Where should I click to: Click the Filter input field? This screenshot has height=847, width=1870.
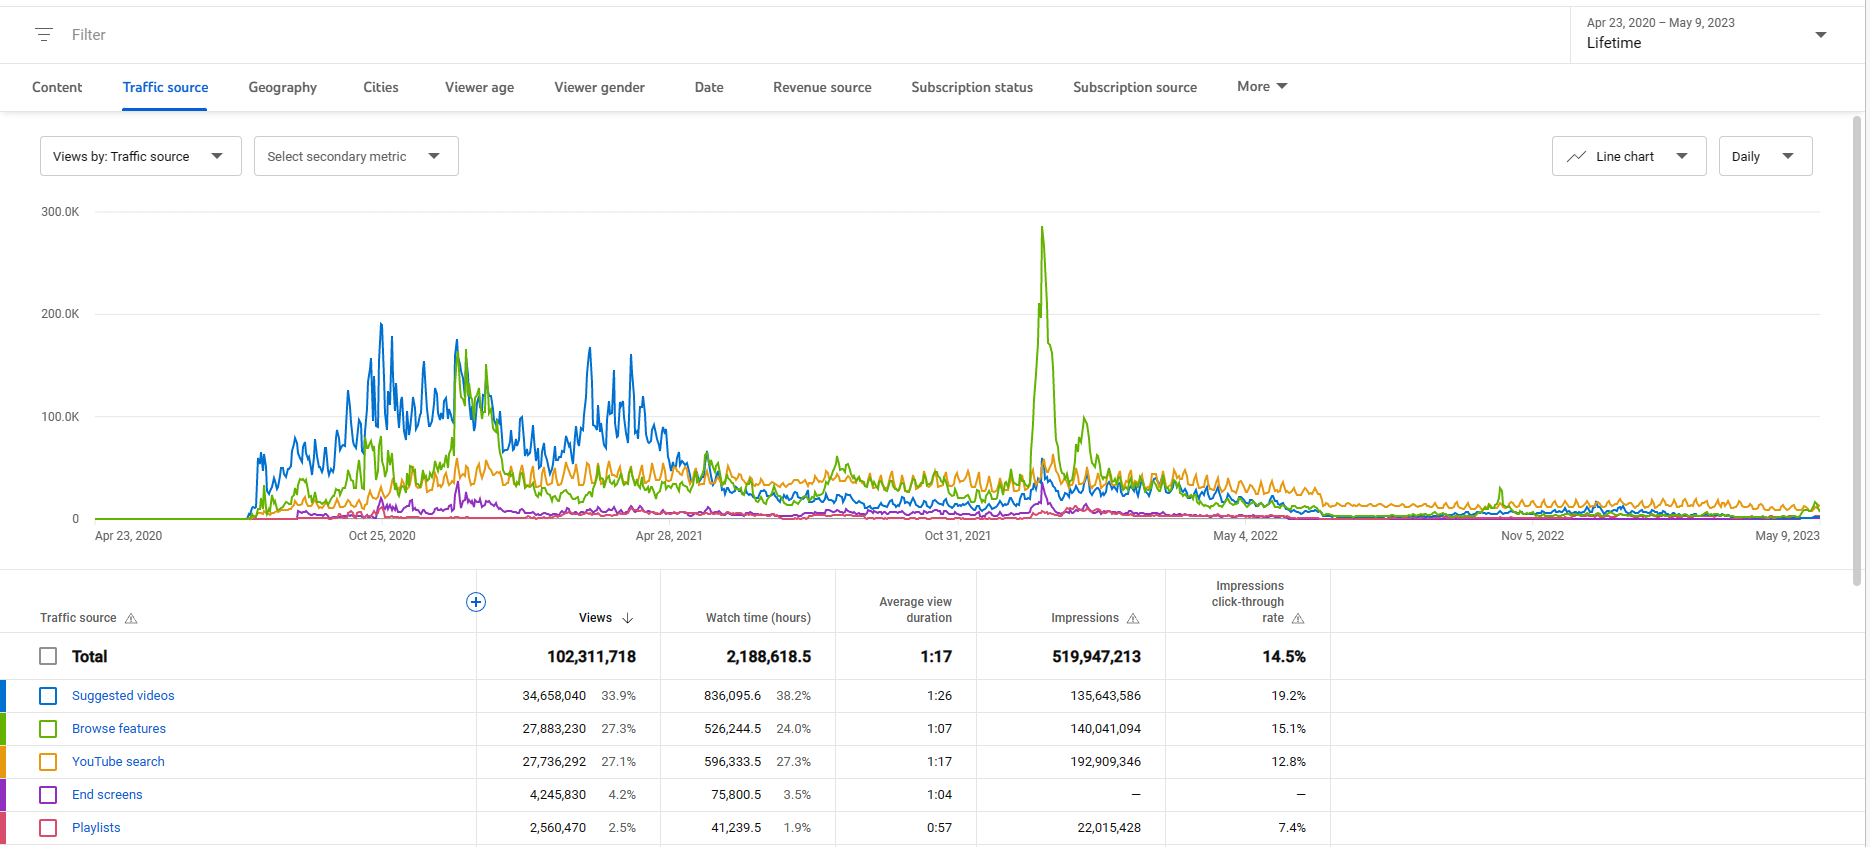pos(400,35)
